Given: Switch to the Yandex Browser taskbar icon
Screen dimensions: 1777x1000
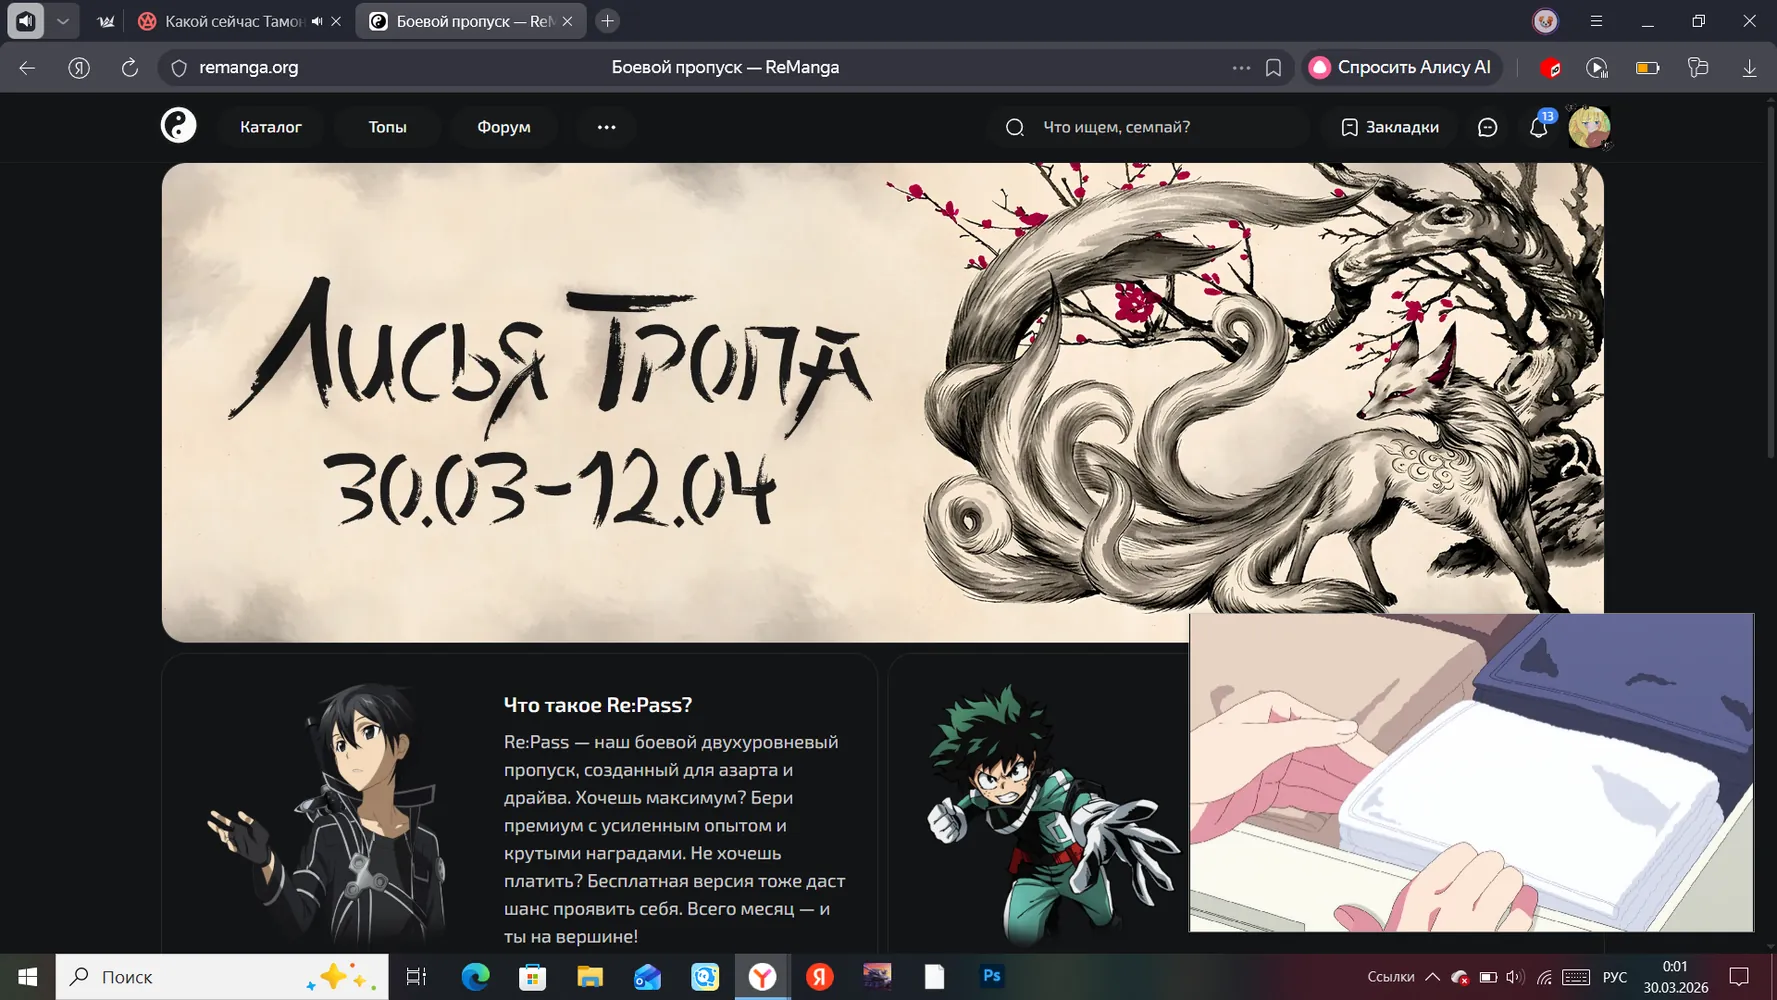Looking at the screenshot, I should [762, 977].
